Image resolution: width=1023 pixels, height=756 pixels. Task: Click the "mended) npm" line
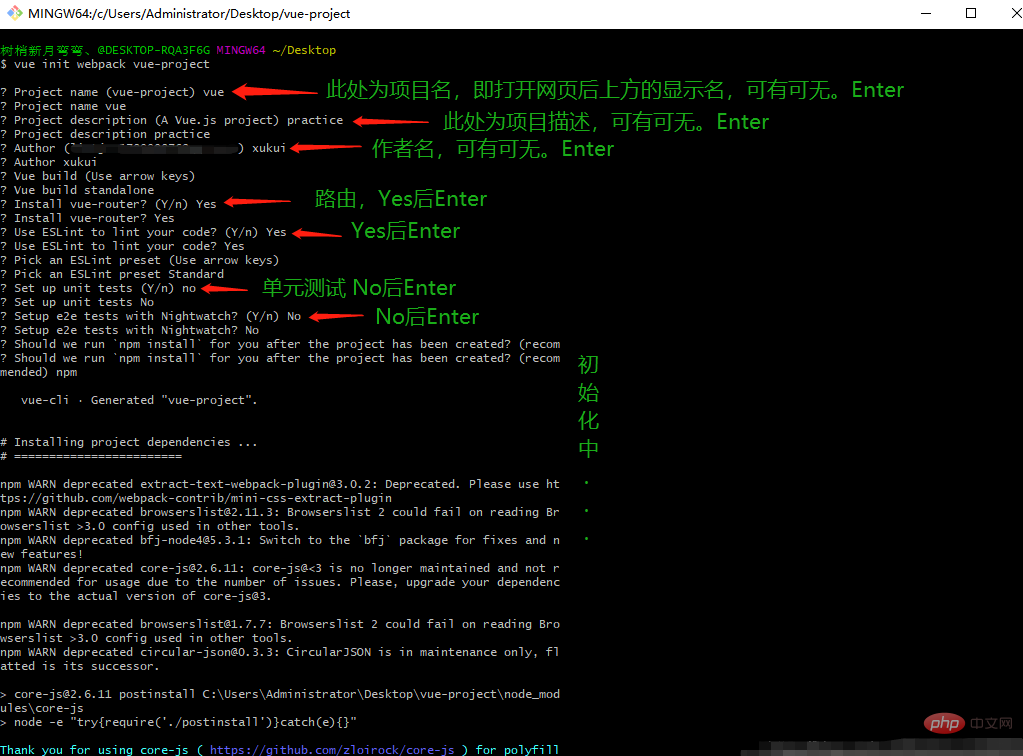[x=38, y=372]
